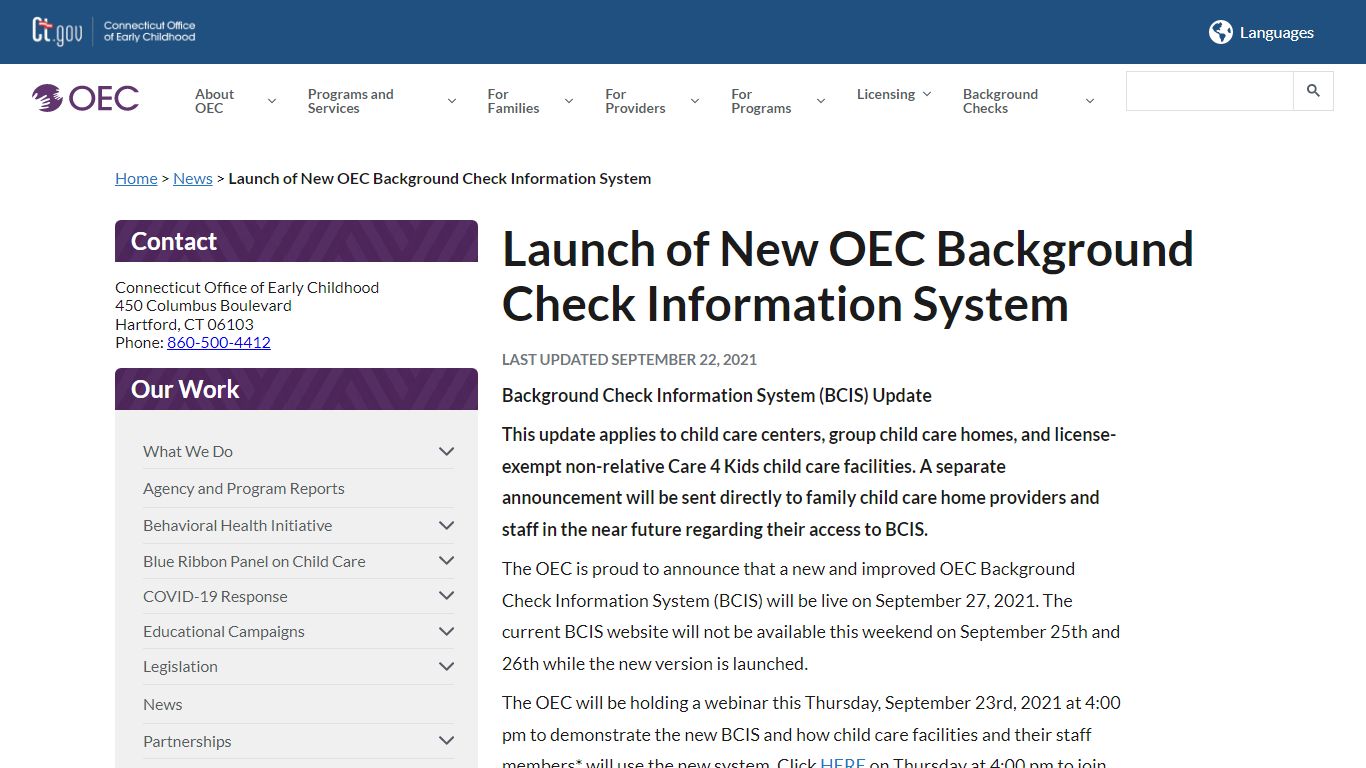
Task: Expand the Licensing dropdown arrow
Action: coord(926,94)
